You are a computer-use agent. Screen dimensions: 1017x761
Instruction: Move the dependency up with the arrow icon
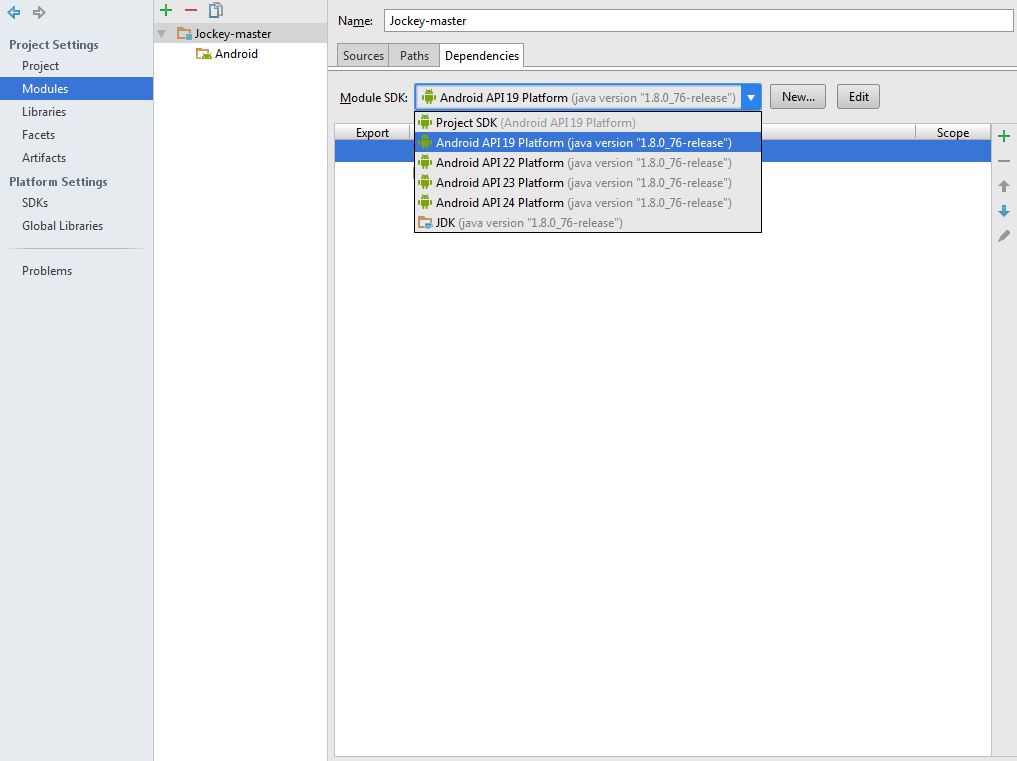(x=1004, y=186)
